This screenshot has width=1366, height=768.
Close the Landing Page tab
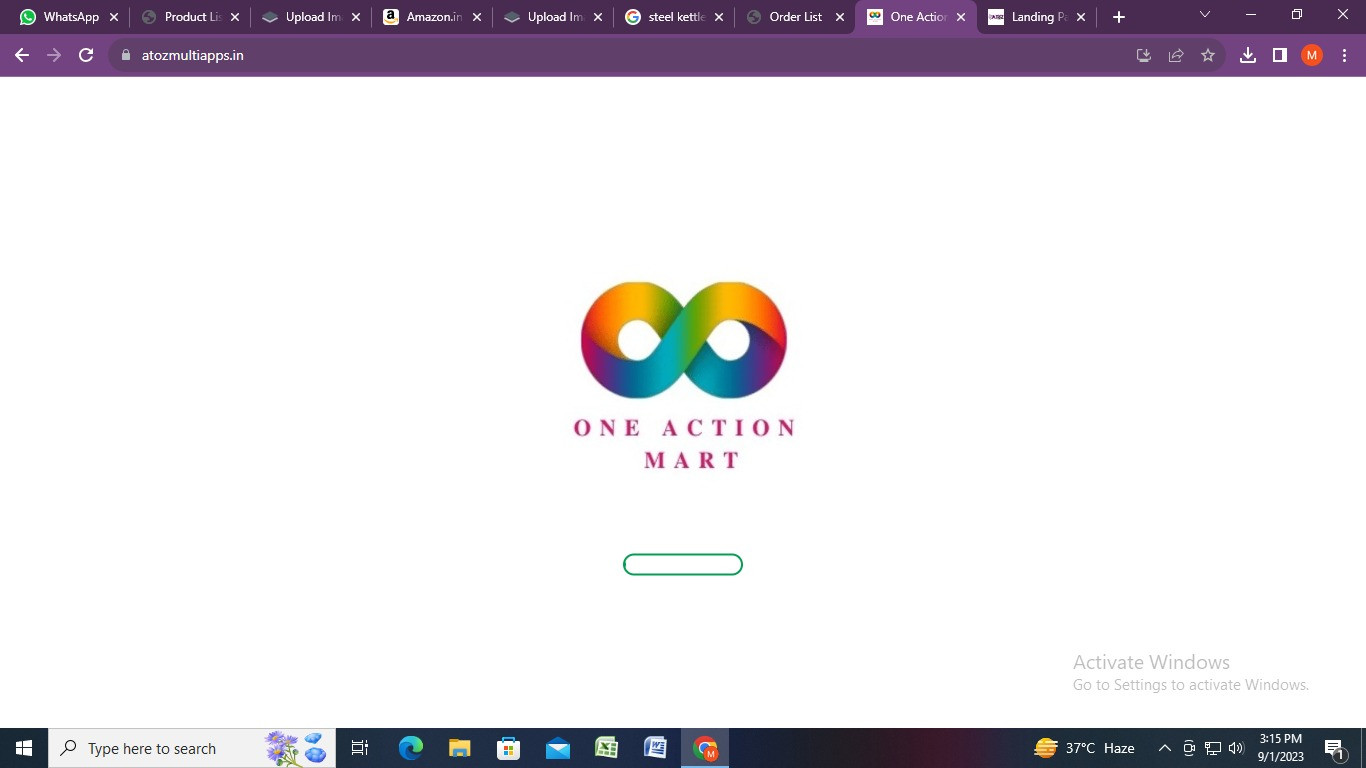[x=1081, y=17]
